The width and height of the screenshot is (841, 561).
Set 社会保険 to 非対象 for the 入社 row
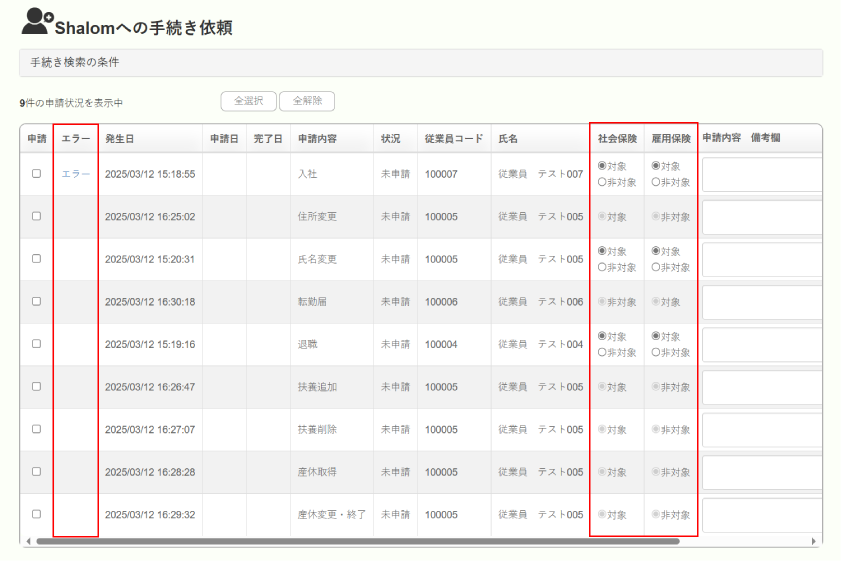tap(602, 182)
